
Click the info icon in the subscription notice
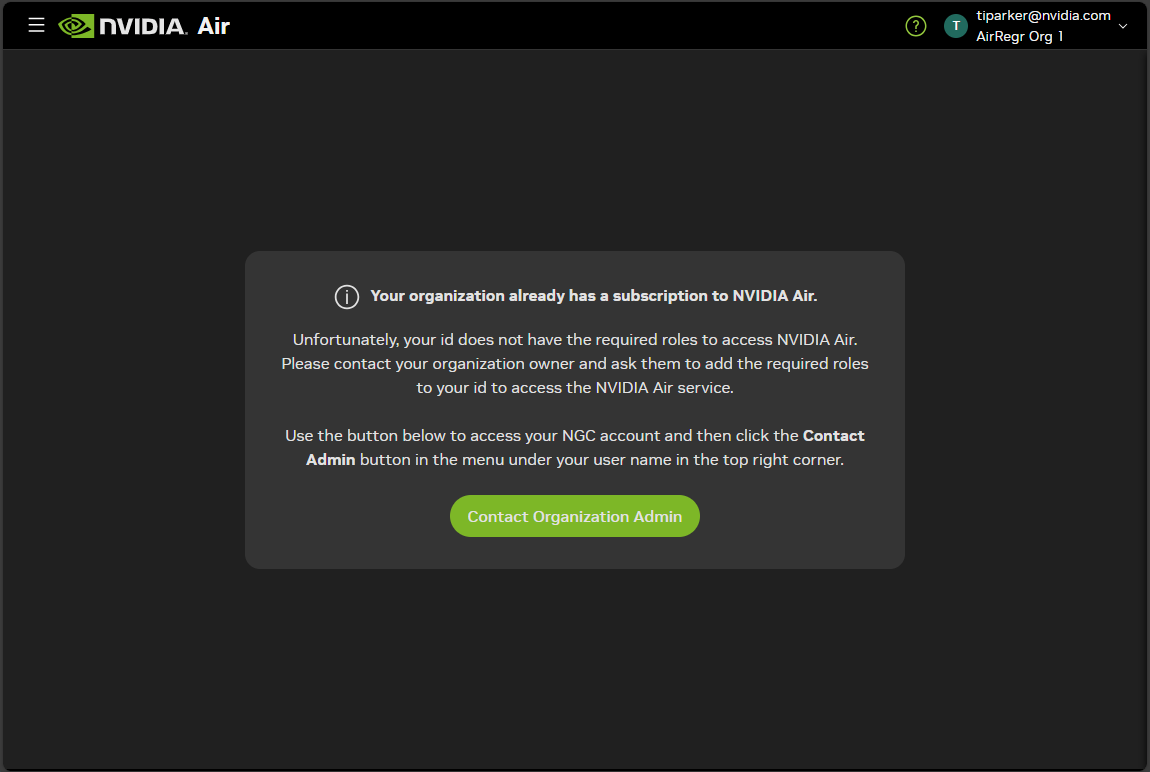[x=346, y=296]
